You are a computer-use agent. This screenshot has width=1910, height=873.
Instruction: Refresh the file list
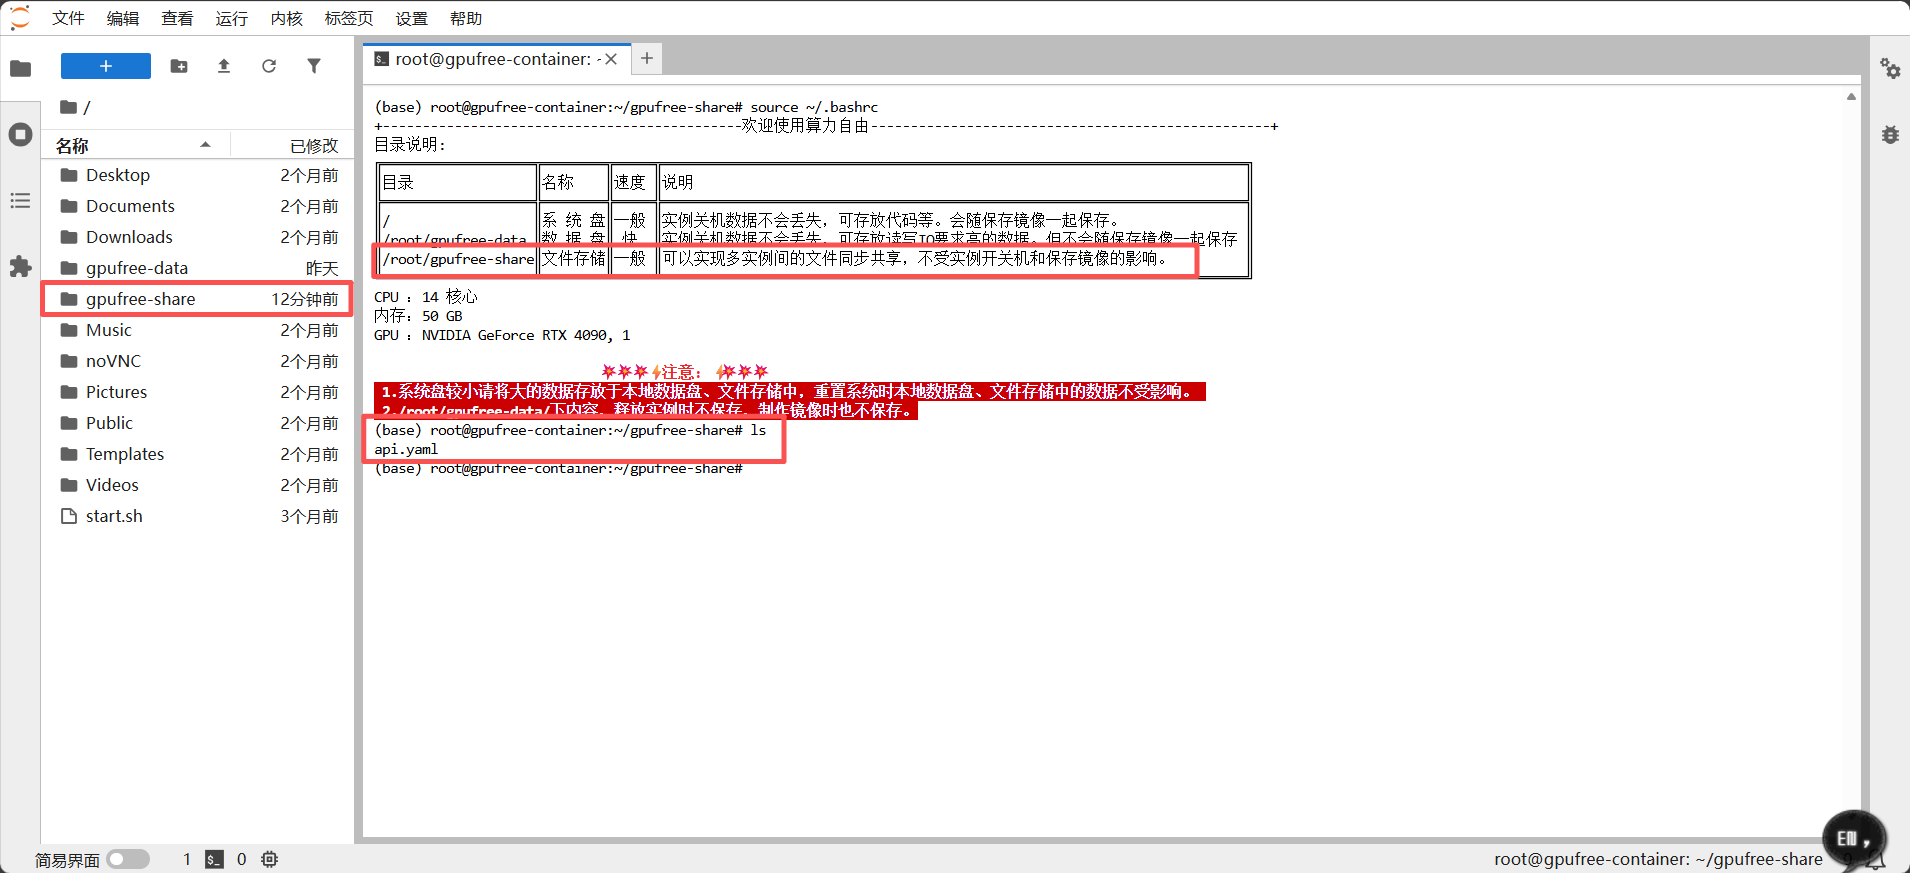[x=269, y=66]
